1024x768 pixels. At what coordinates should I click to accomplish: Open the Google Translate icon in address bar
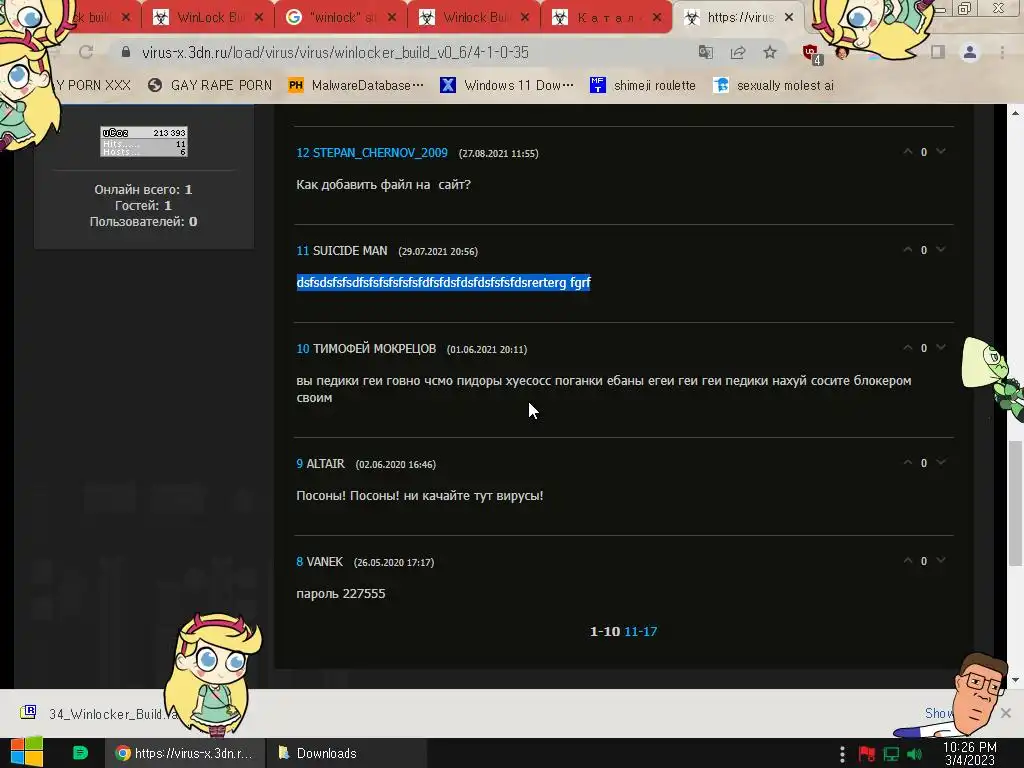pos(705,52)
